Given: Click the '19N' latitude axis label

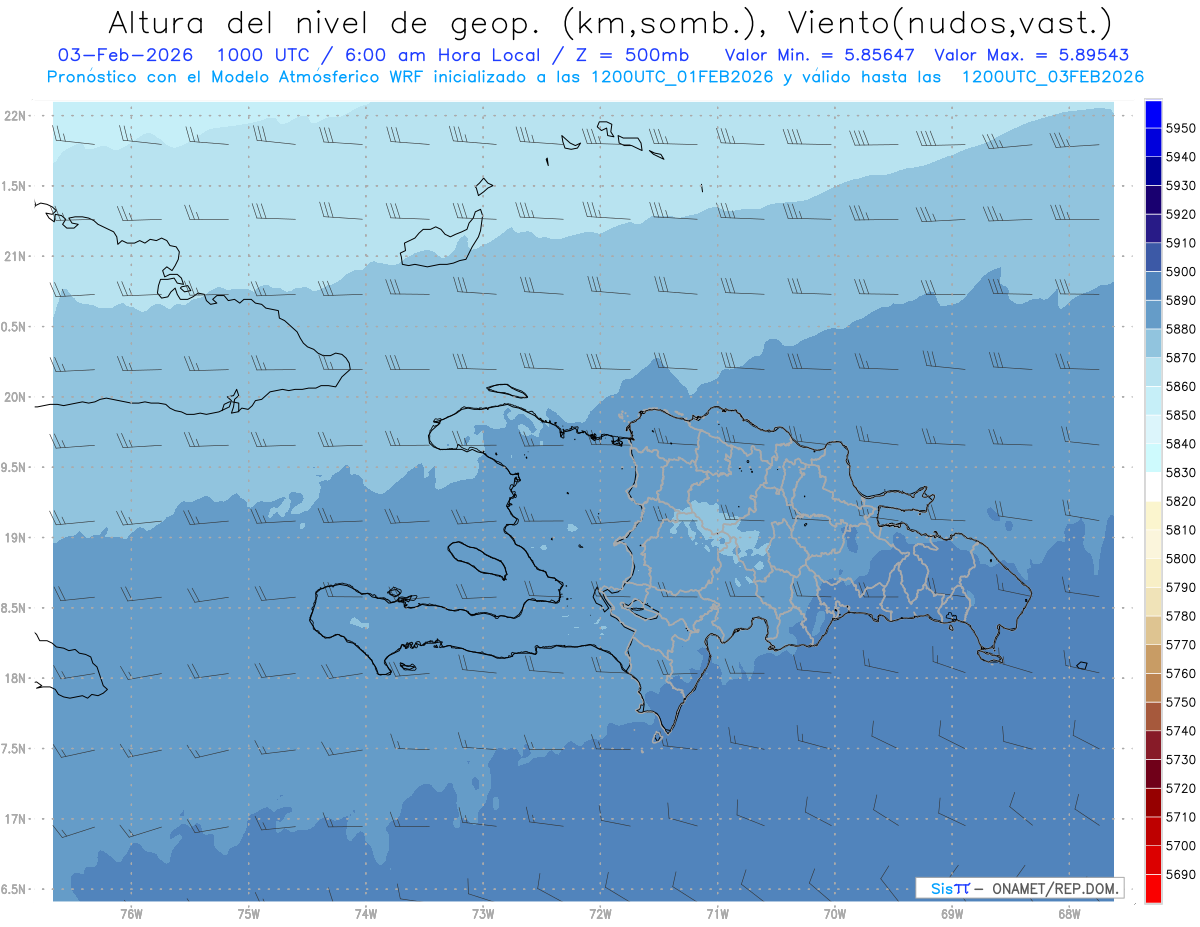Looking at the screenshot, I should (16, 538).
